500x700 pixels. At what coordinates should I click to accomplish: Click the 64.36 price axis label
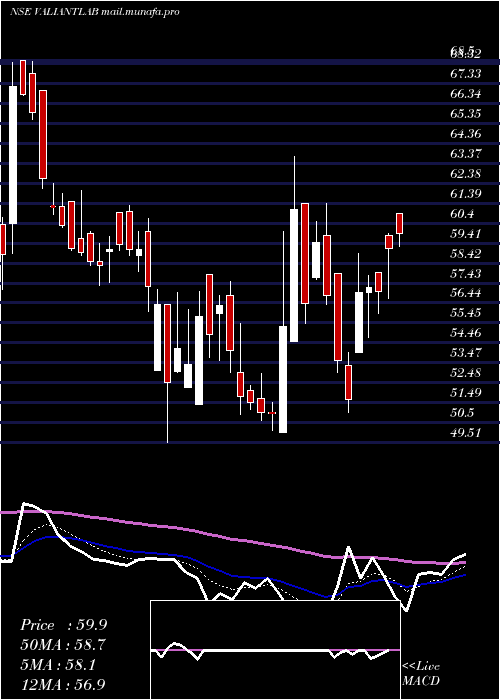point(466,133)
